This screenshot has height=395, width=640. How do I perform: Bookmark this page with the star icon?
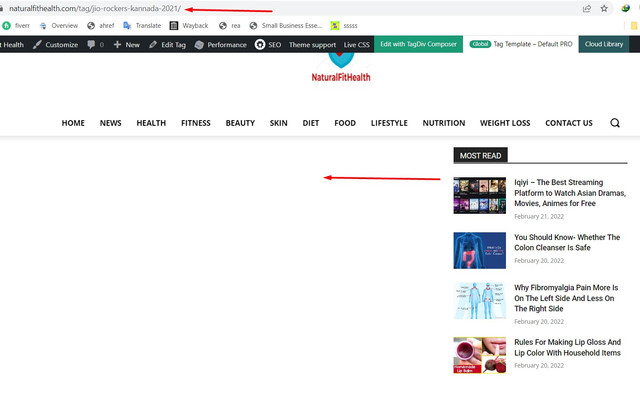(604, 8)
